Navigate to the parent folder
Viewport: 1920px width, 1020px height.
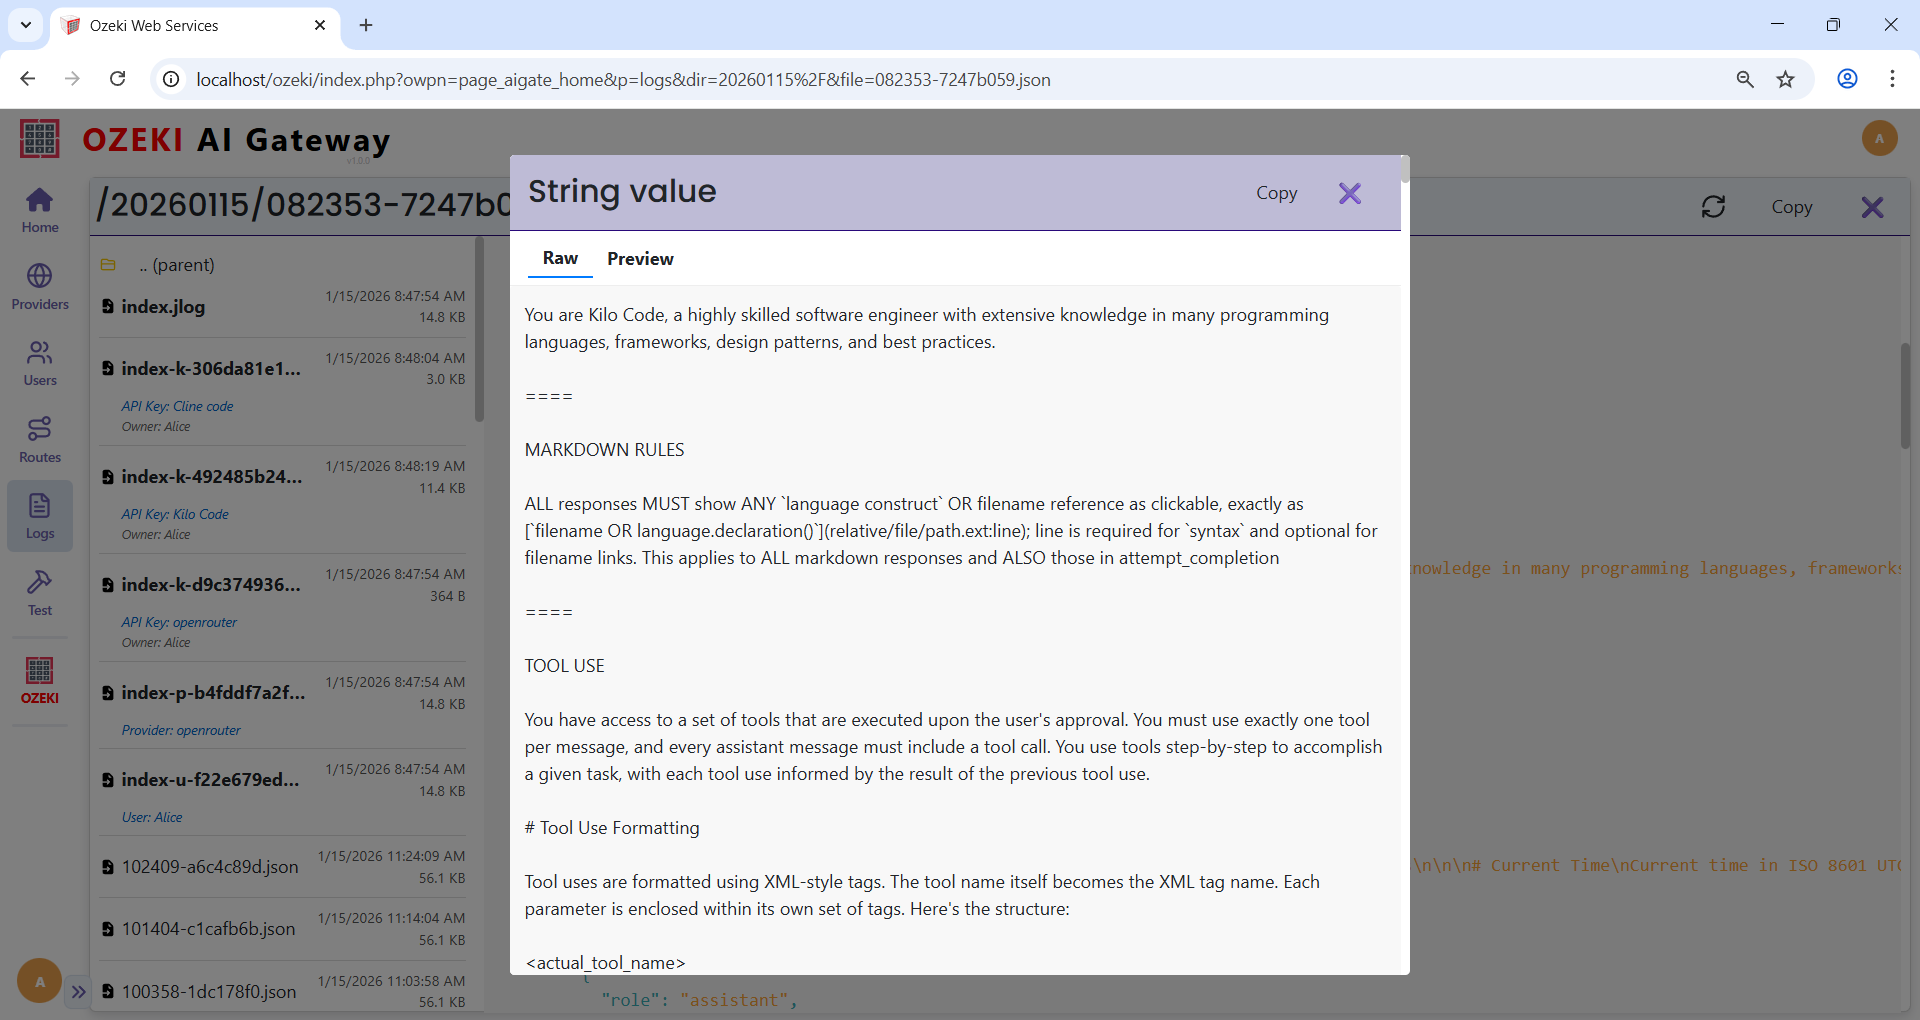(x=176, y=265)
